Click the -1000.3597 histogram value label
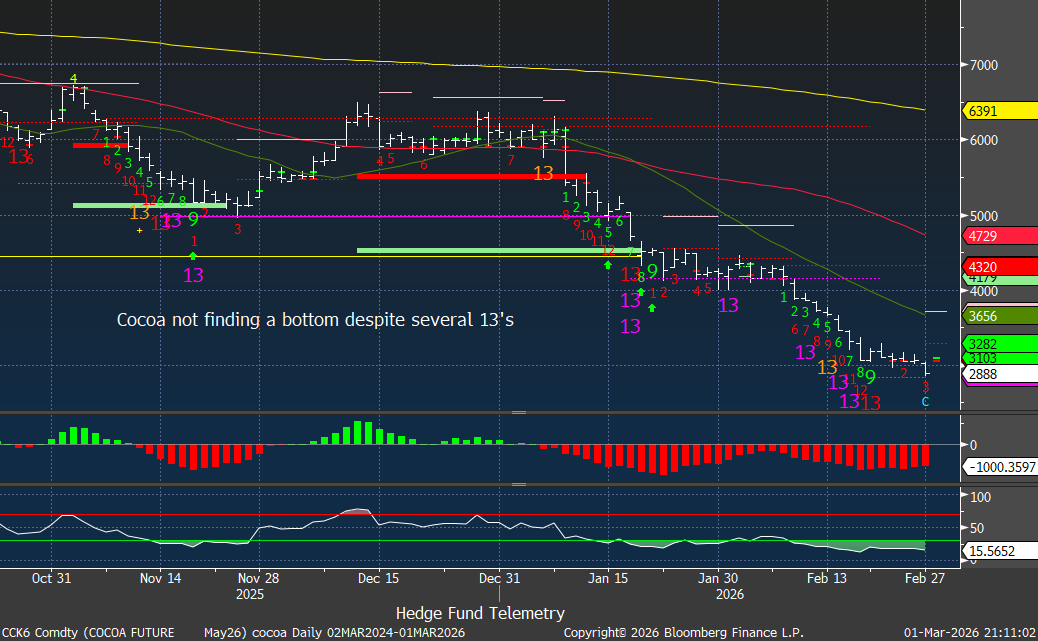Viewport: 1038px width, 641px height. click(x=997, y=467)
